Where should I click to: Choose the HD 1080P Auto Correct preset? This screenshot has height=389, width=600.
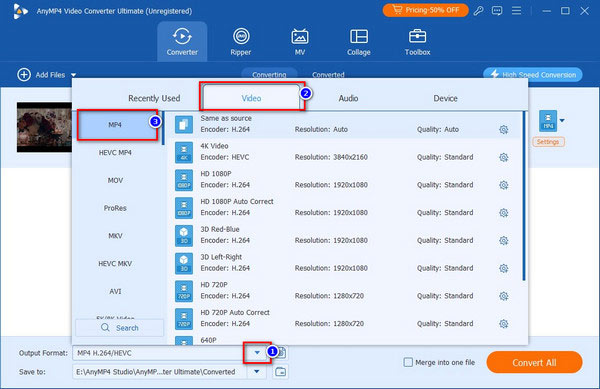click(x=344, y=207)
